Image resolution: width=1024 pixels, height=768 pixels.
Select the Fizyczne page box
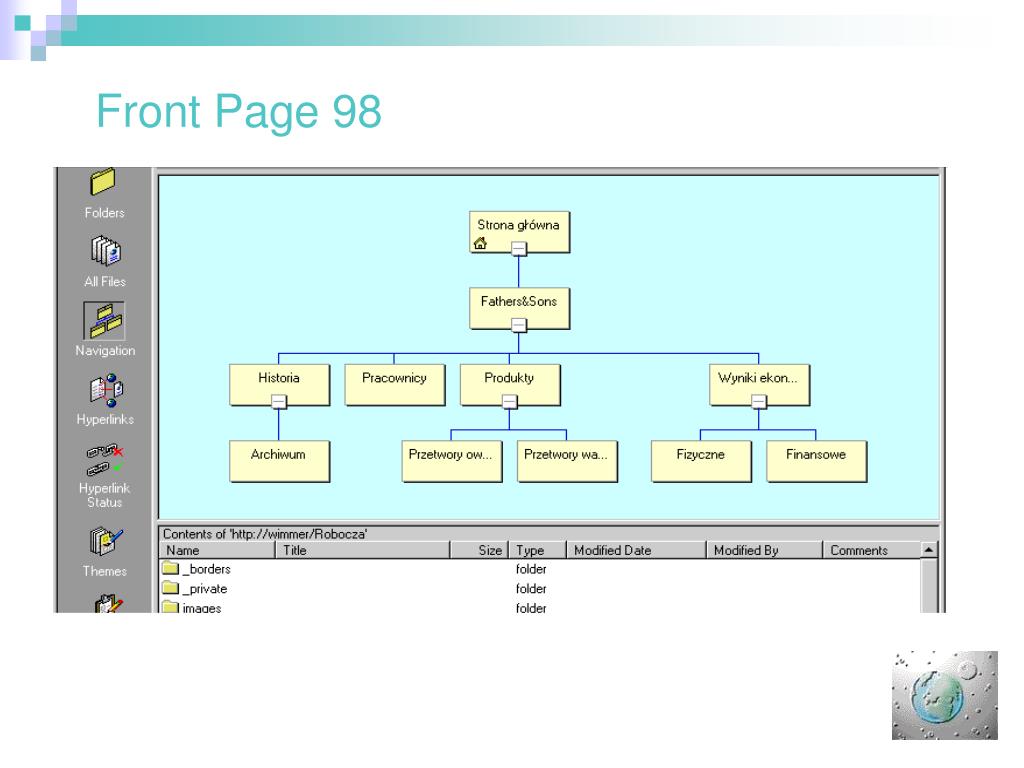click(x=701, y=461)
